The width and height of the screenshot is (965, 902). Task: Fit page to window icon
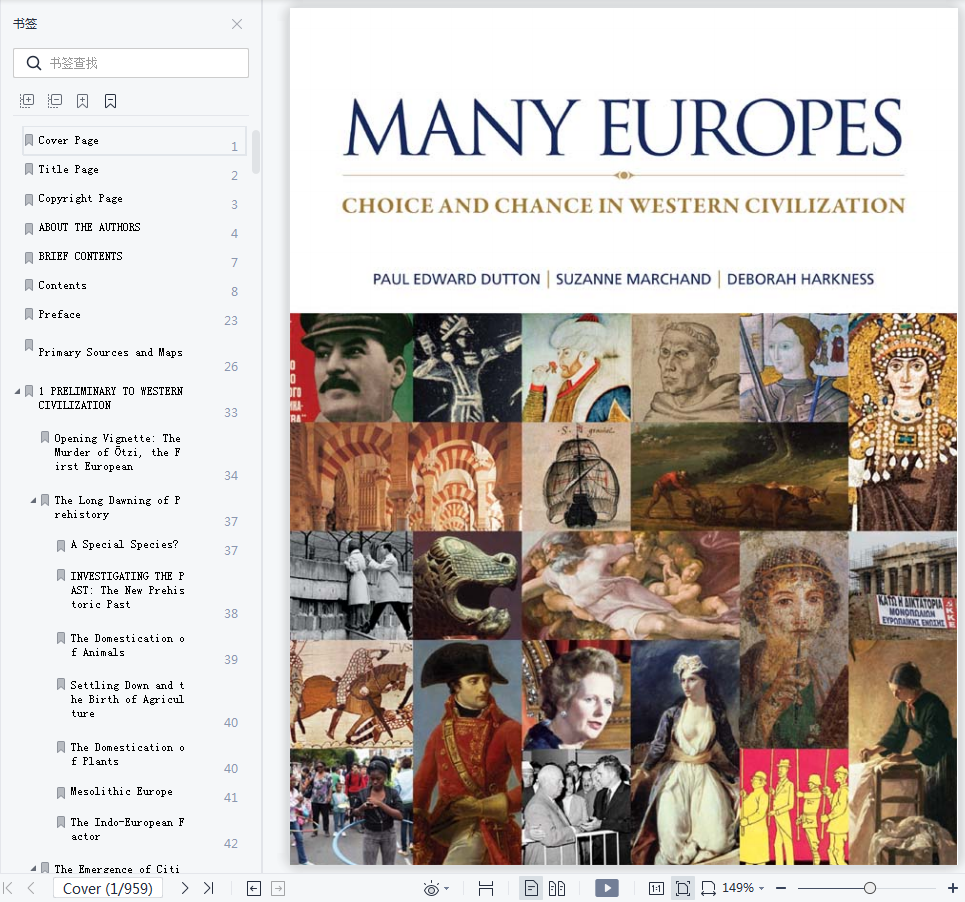point(683,888)
